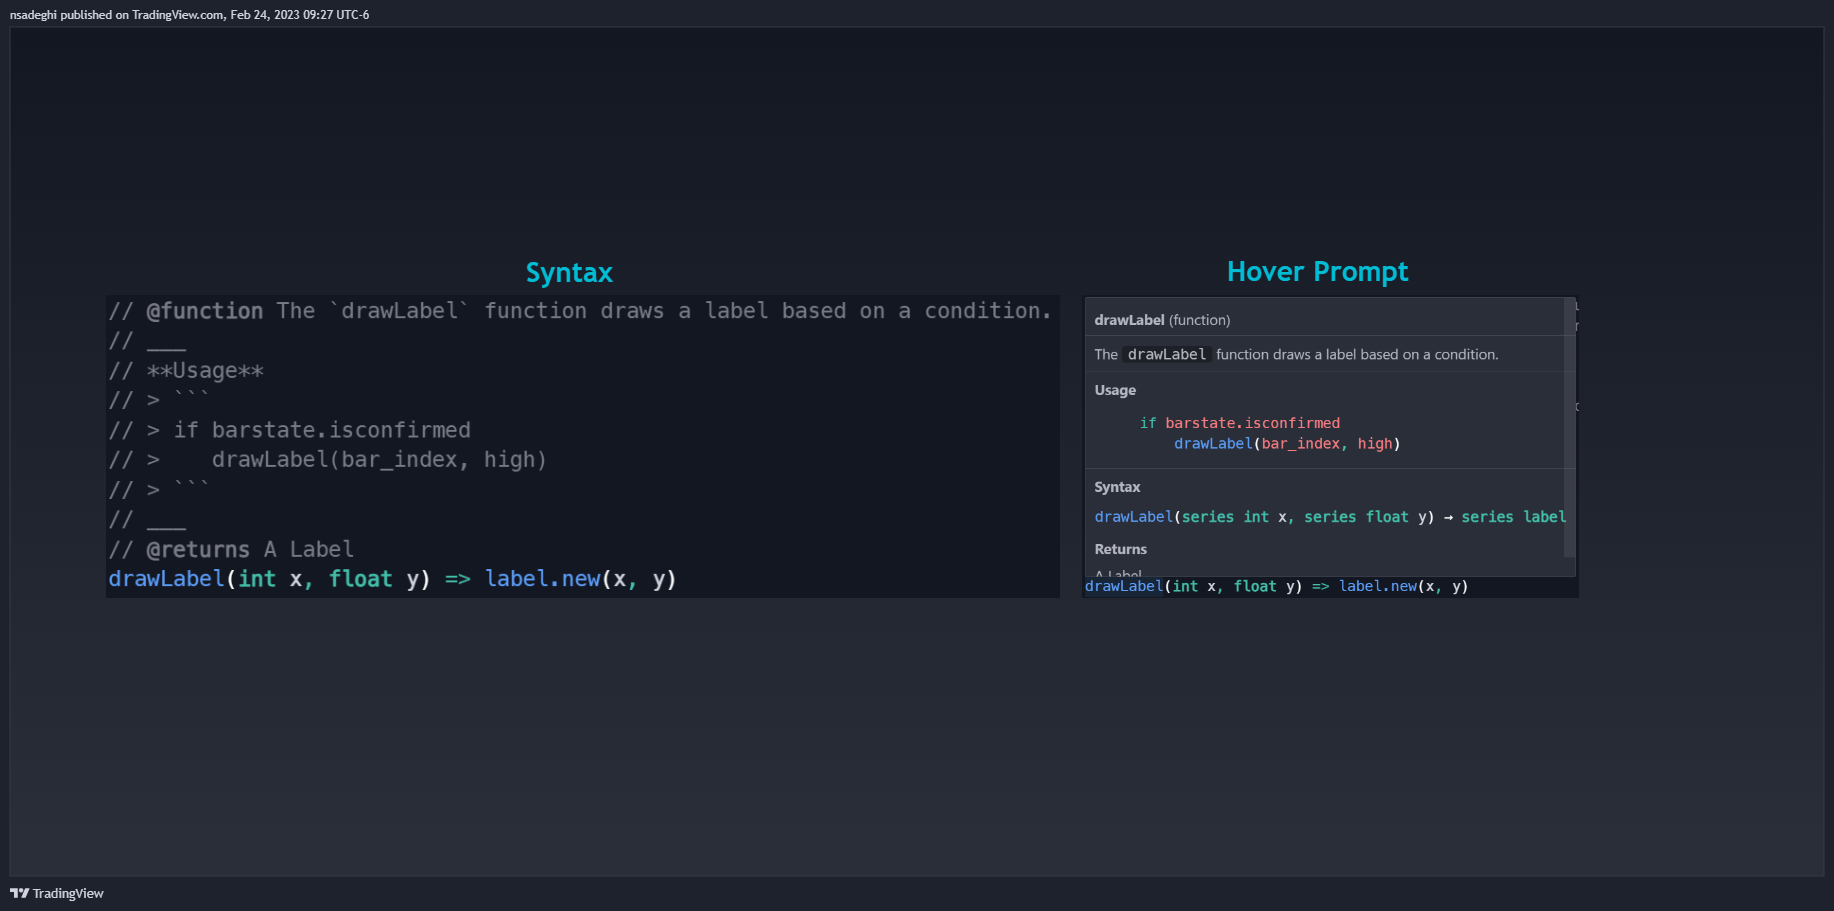The image size is (1834, 911).
Task: Click the '// @returns A Label' comment line
Action: (231, 549)
